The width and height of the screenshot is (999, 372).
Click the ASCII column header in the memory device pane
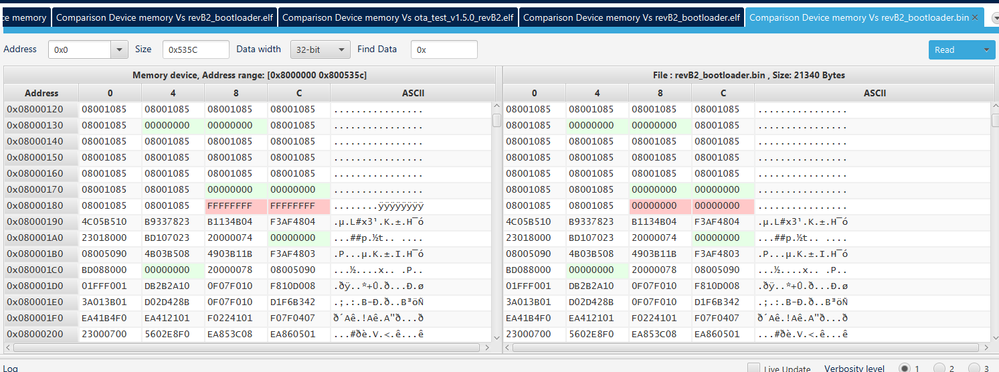pyautogui.click(x=413, y=92)
